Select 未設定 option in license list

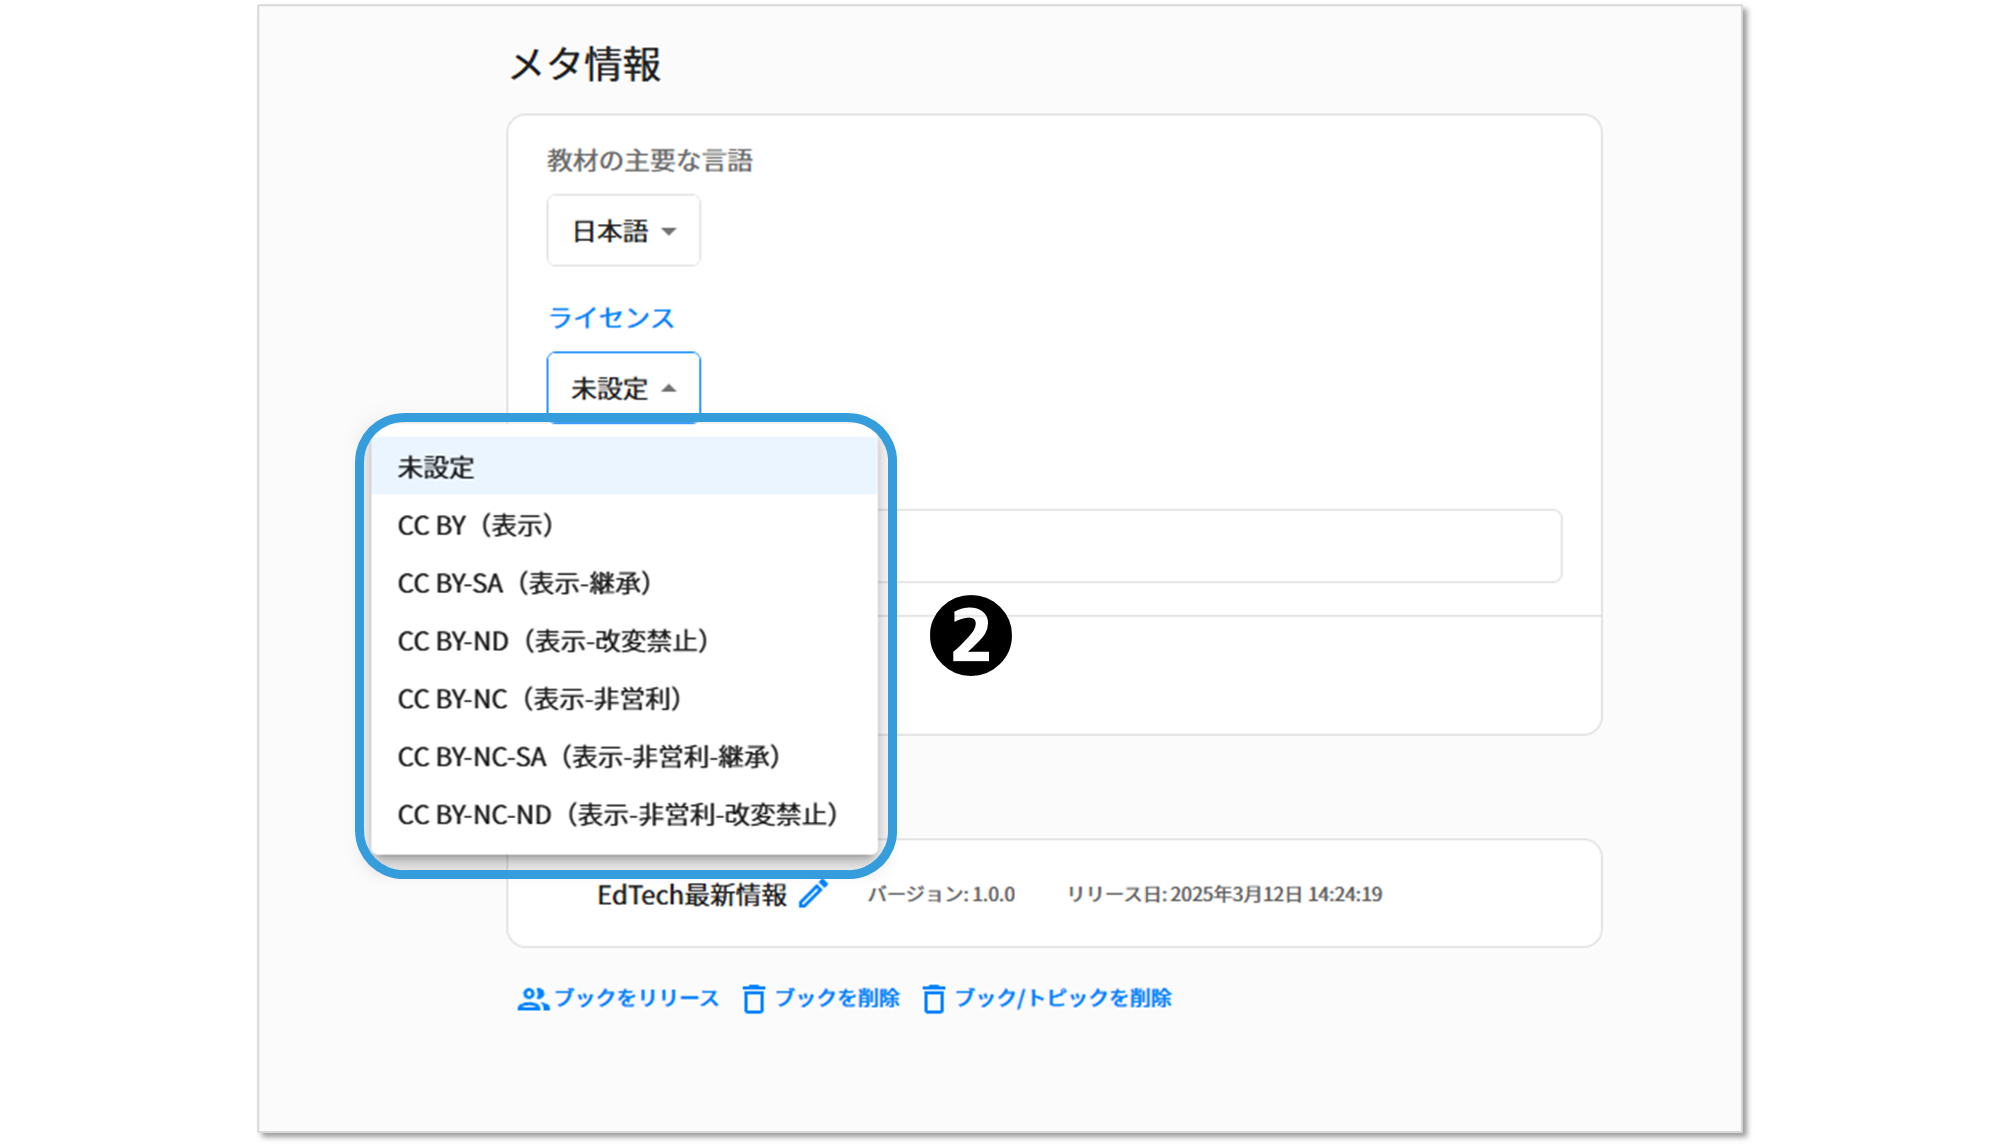pyautogui.click(x=436, y=467)
